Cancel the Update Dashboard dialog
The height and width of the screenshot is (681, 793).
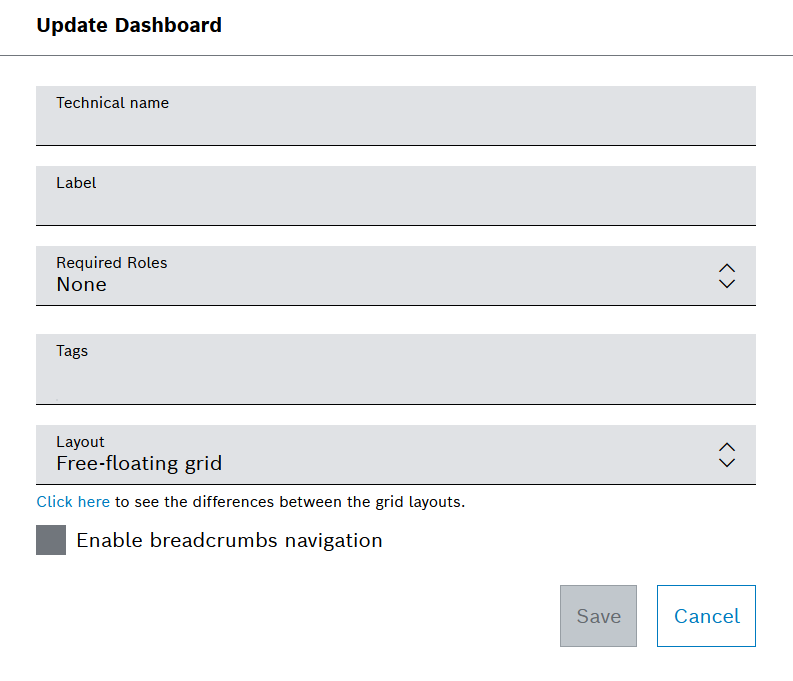[706, 616]
